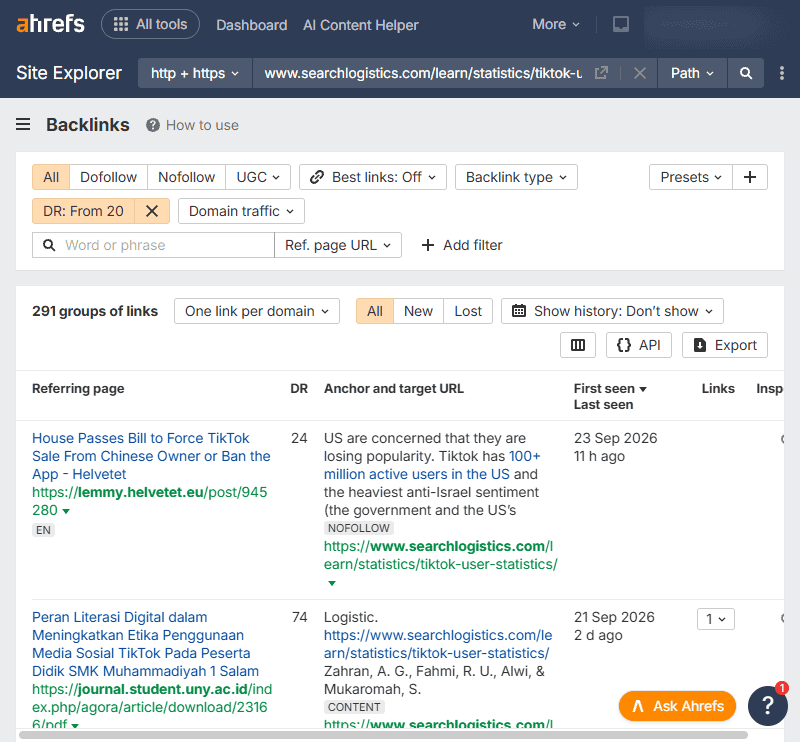800x742 pixels.
Task: Open House Passes Bill to Force TikTok link
Action: coord(151,456)
